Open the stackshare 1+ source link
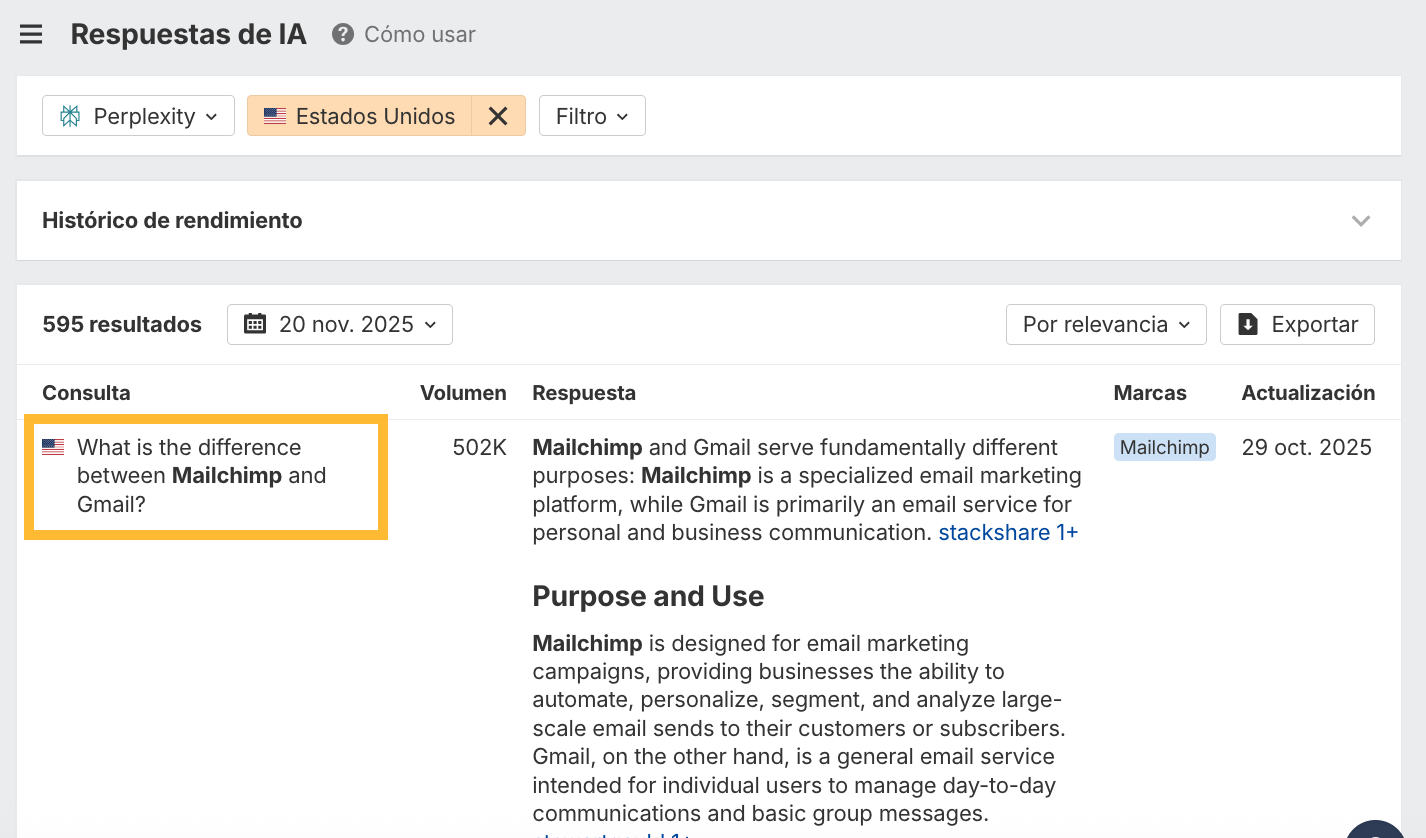 (1007, 532)
